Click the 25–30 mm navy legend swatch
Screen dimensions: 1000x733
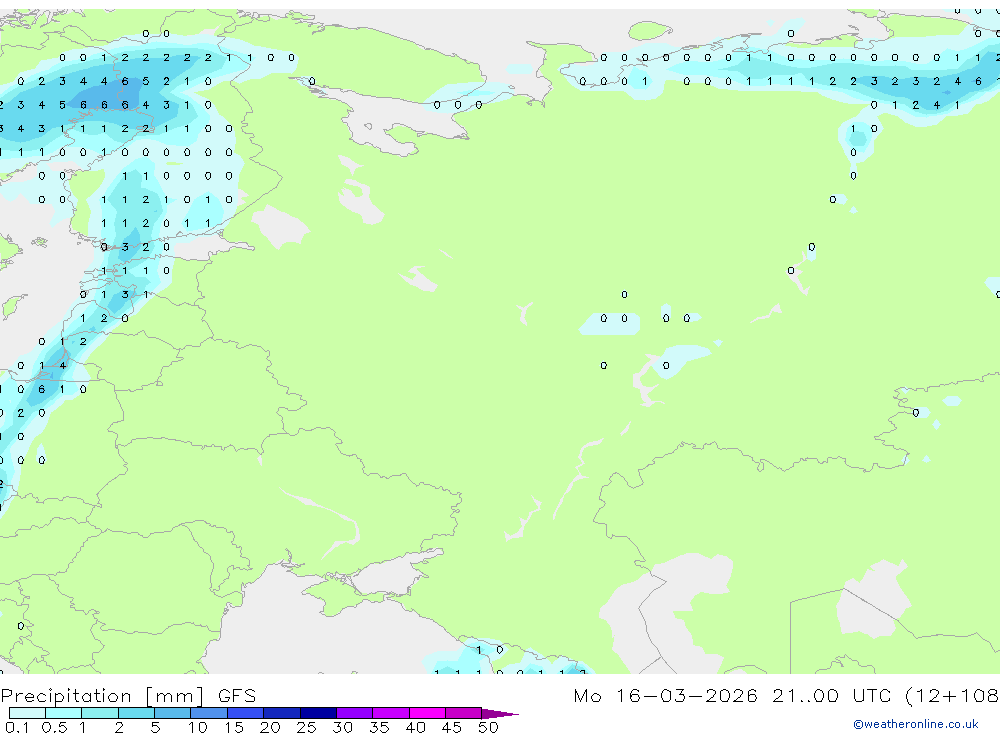pos(318,713)
